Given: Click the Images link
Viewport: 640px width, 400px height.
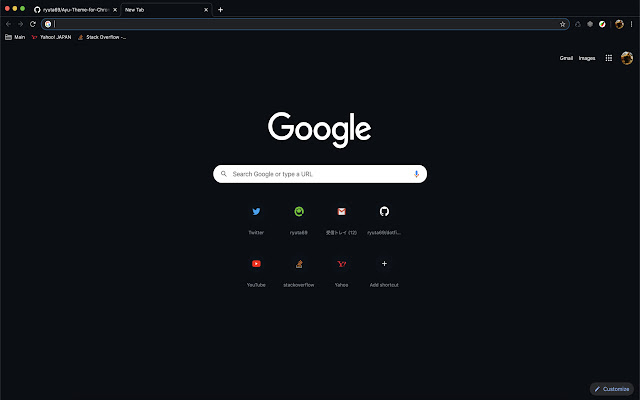Looking at the screenshot, I should [587, 58].
